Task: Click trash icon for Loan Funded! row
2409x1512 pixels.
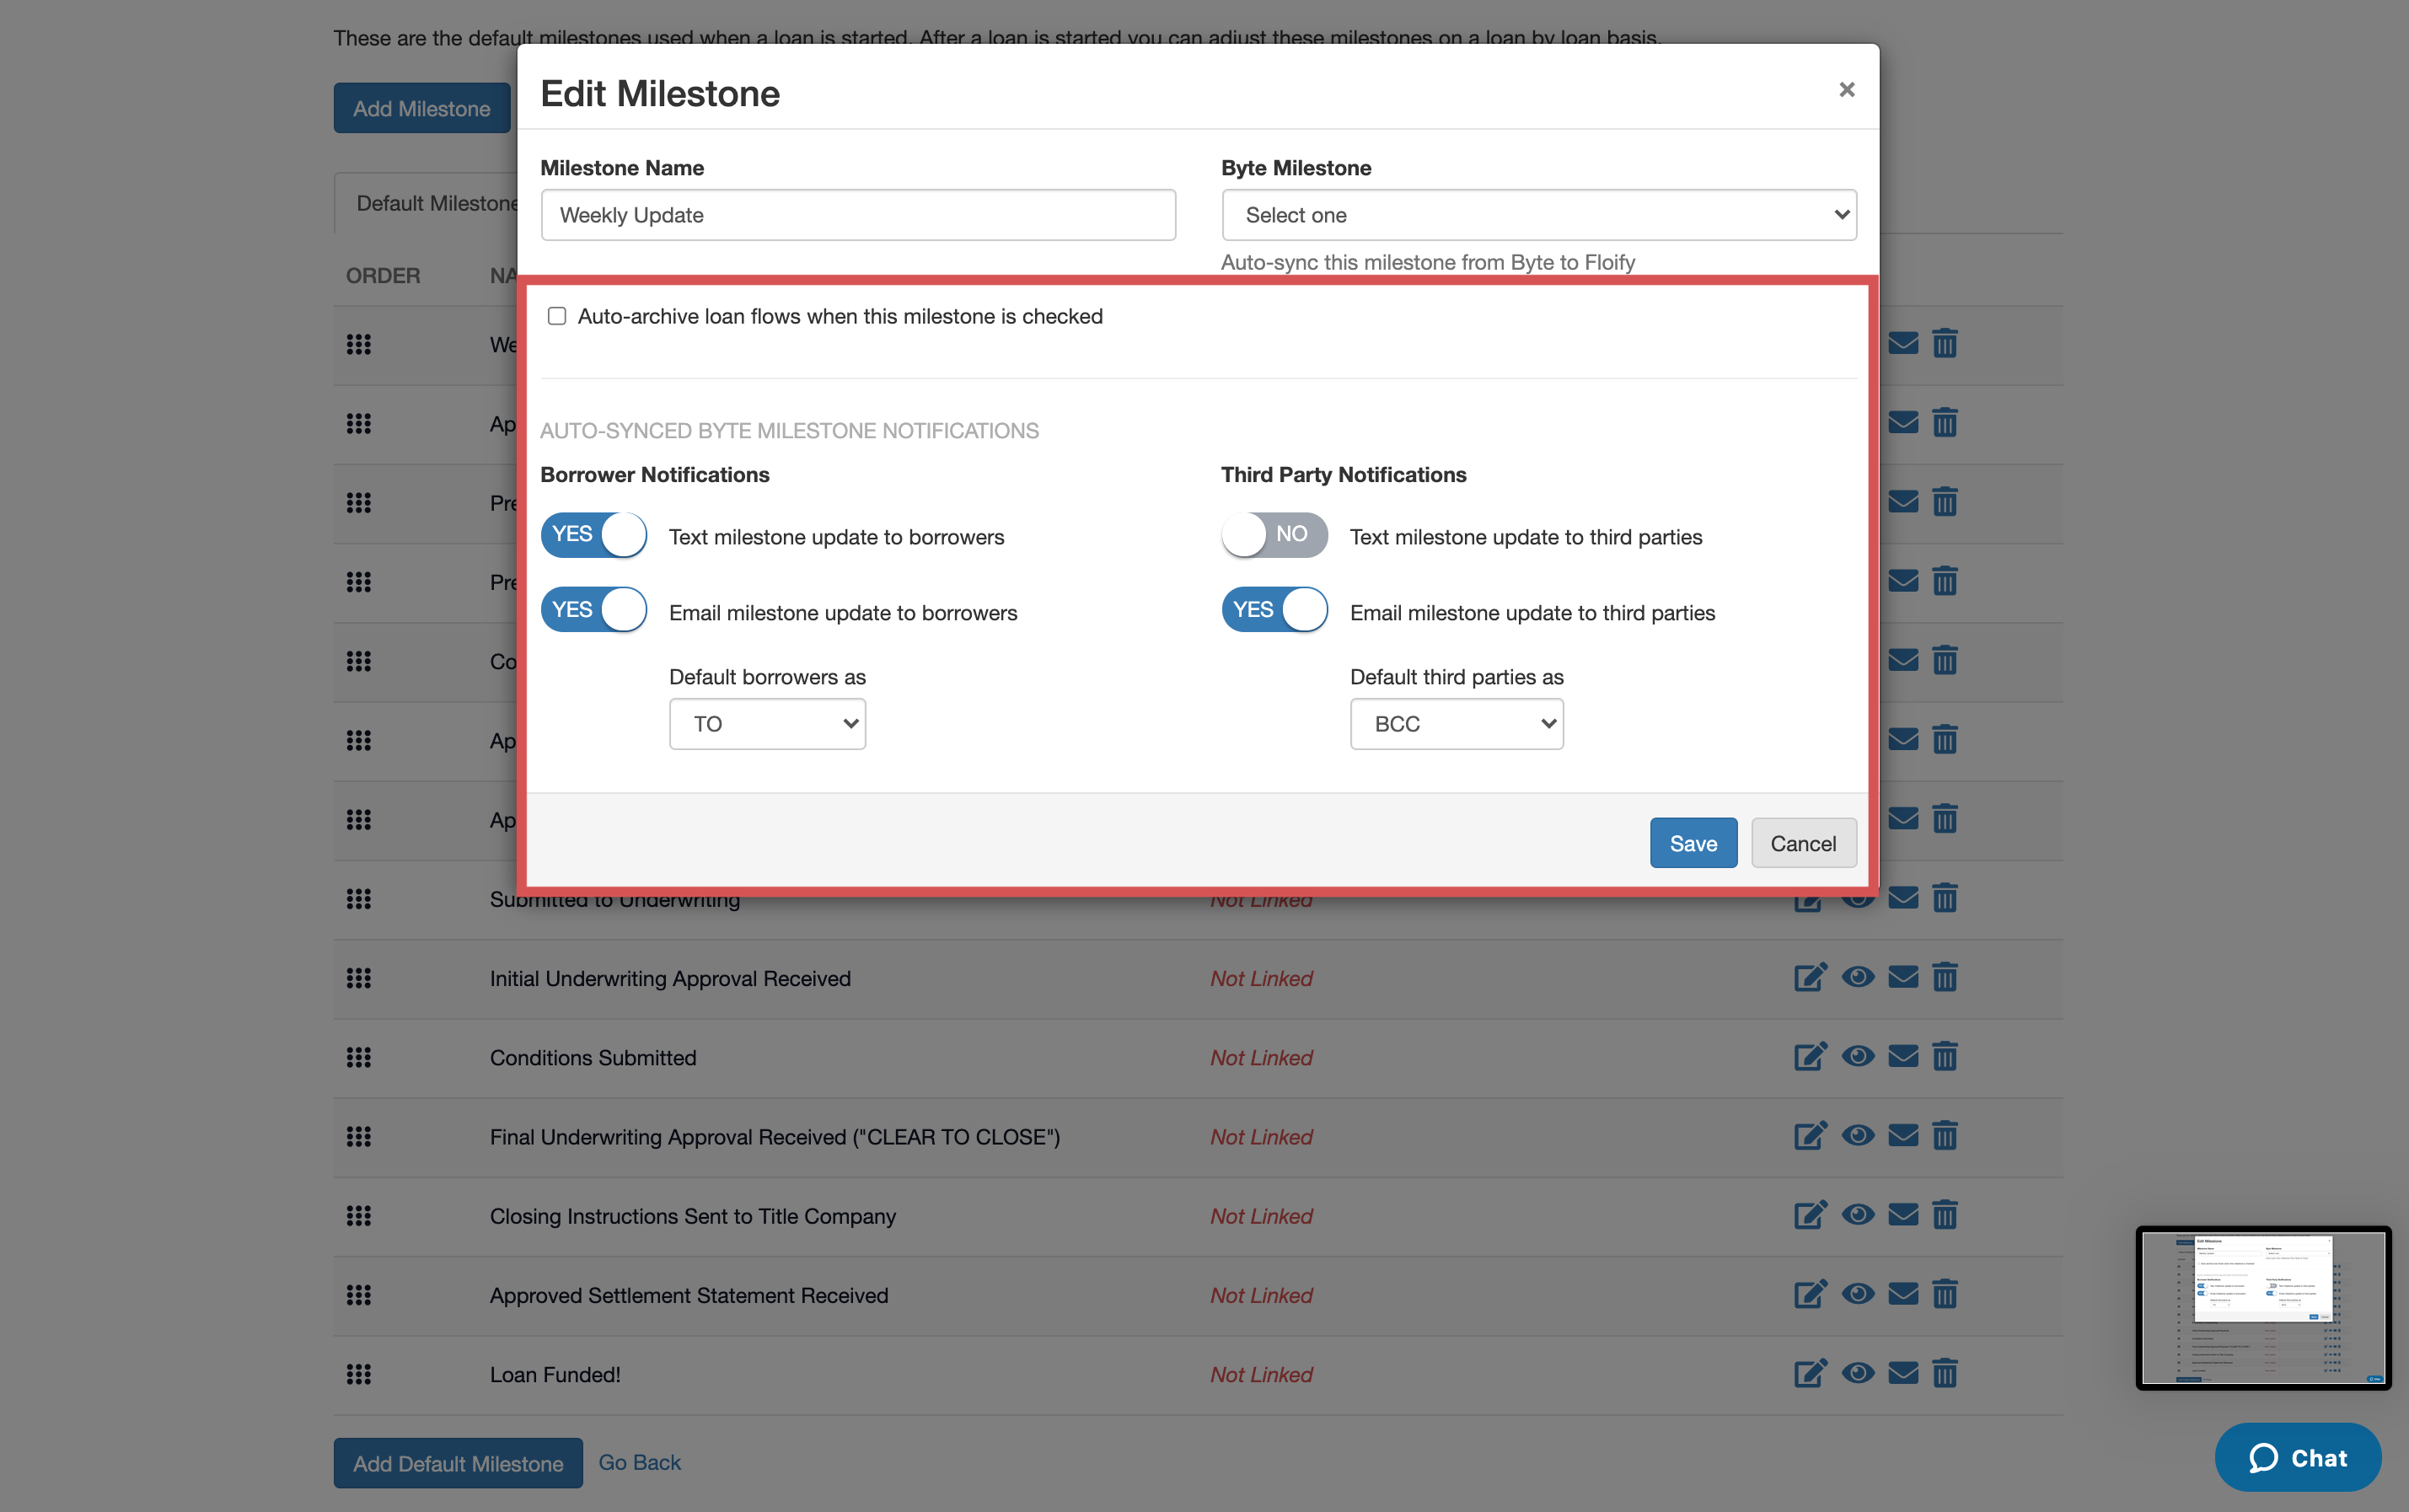Action: [1944, 1373]
